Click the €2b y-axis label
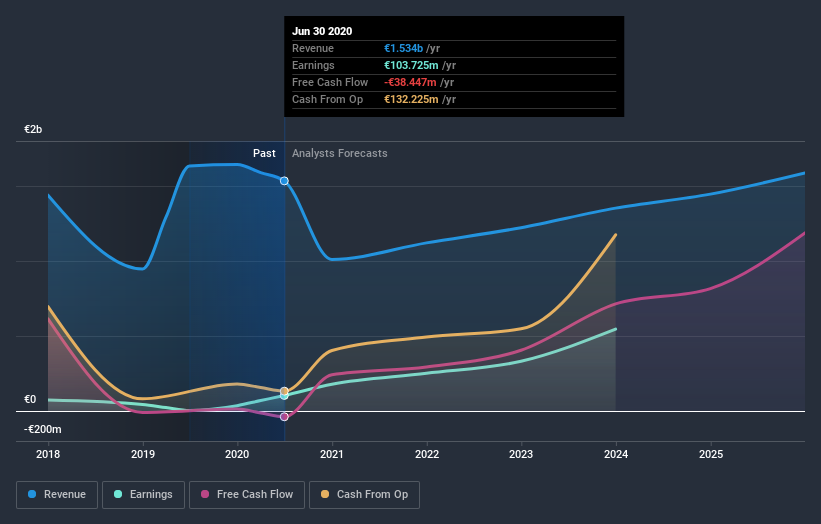821x524 pixels. tap(33, 129)
